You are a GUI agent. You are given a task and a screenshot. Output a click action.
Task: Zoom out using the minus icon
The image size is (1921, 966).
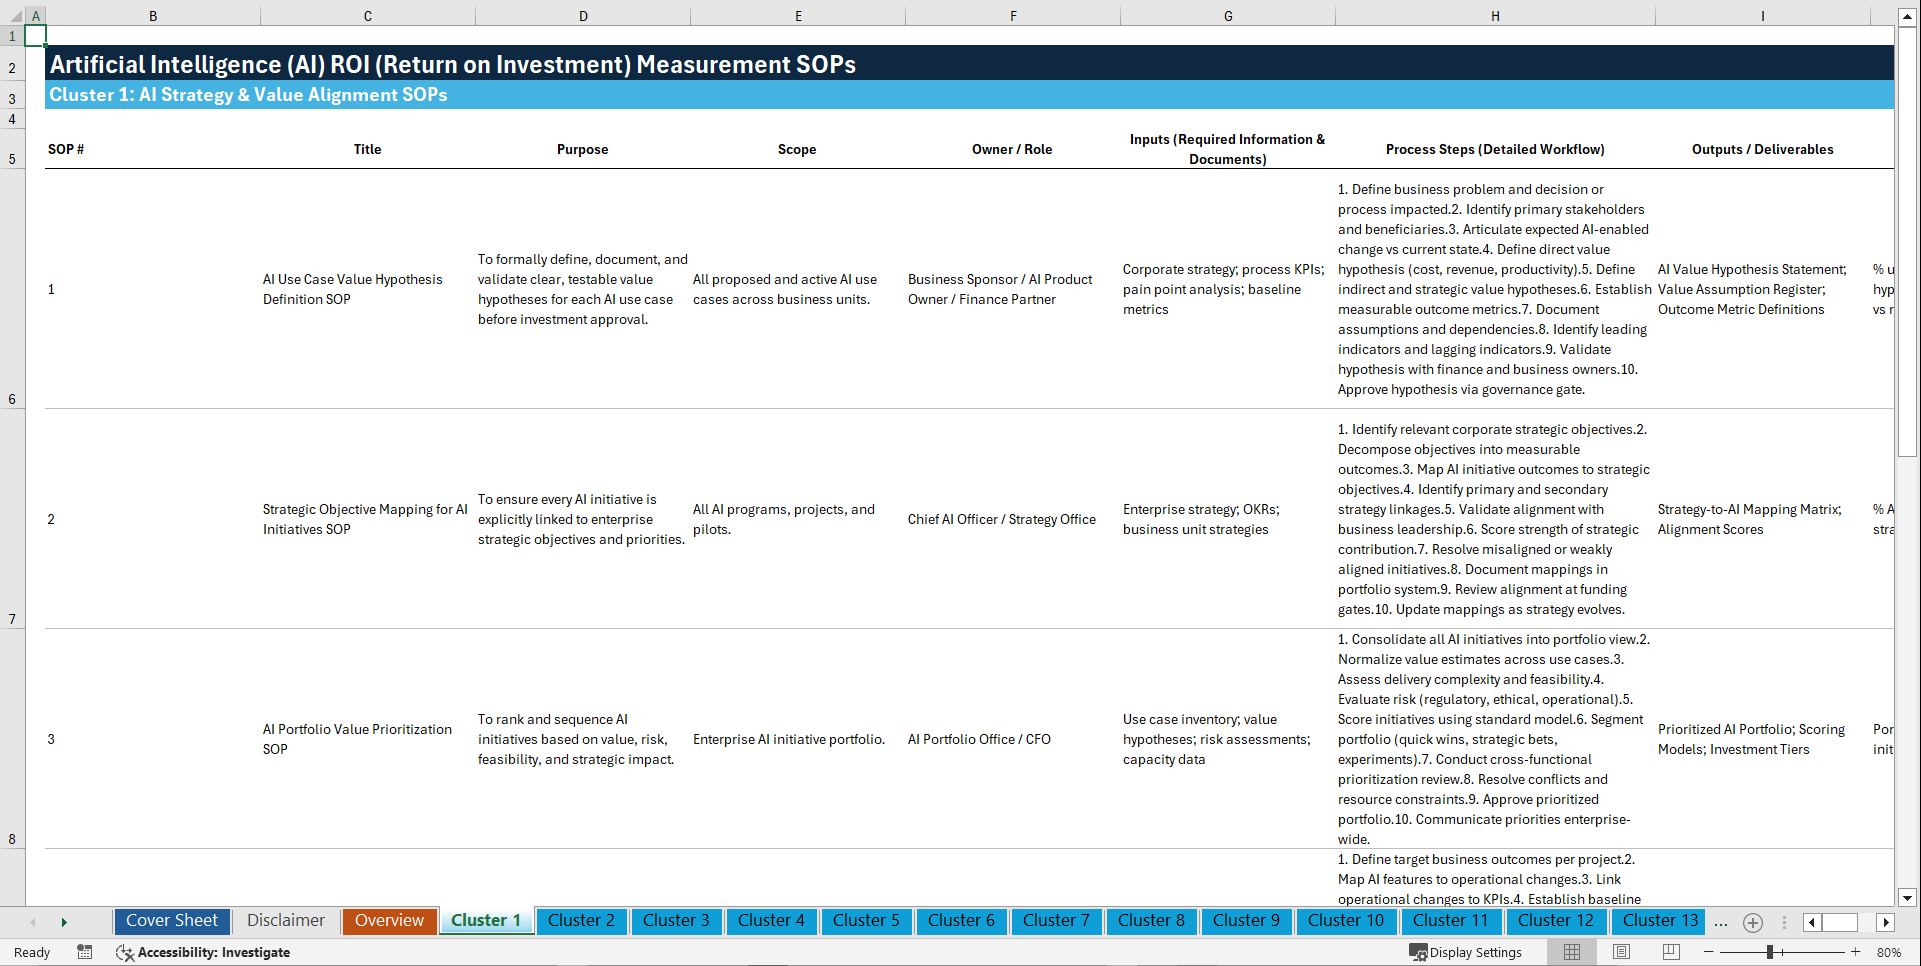click(x=1709, y=952)
